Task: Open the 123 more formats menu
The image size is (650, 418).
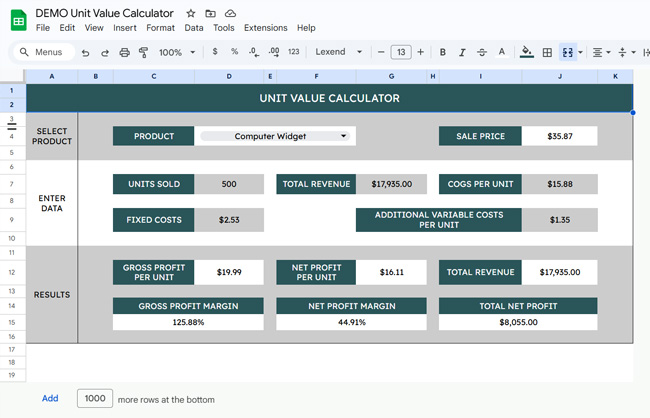Action: coord(293,52)
